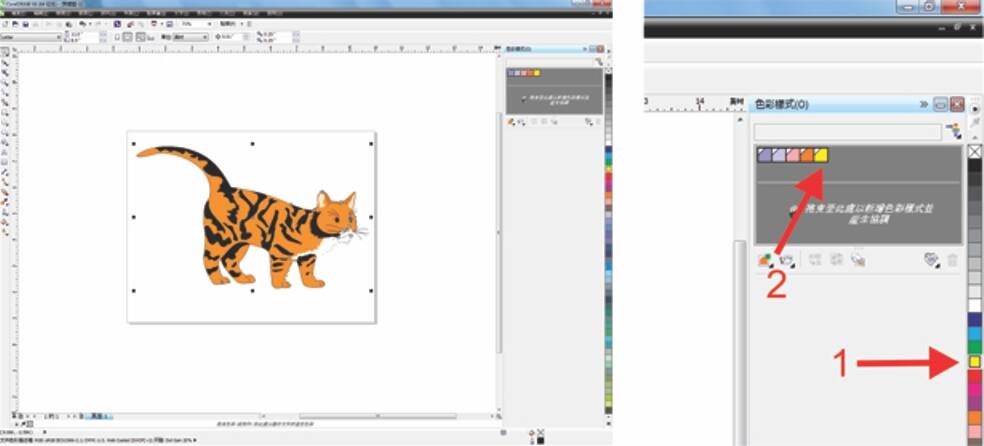
Task: Click the no-color X swatch atop the enlarged palette
Action: [974, 151]
